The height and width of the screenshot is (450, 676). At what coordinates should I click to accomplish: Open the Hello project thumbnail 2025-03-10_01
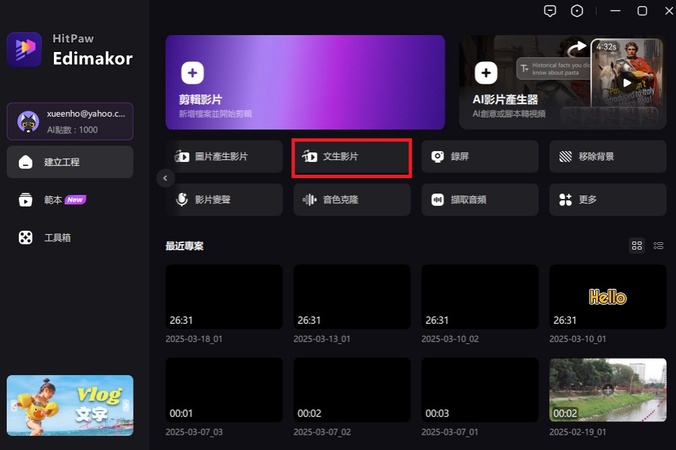(x=608, y=297)
